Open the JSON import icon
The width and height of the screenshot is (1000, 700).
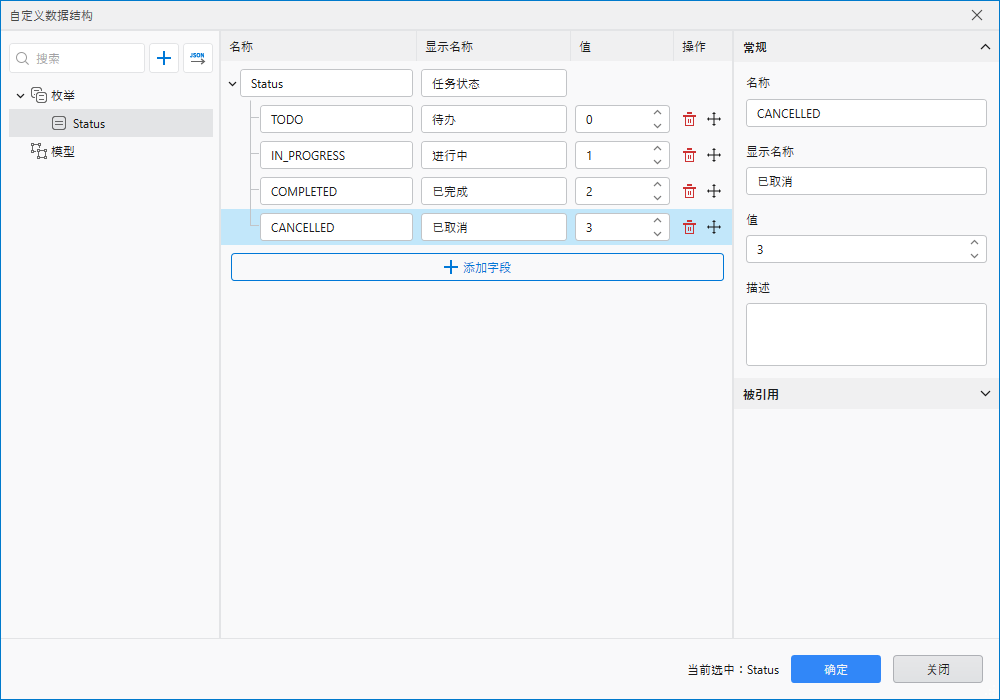[x=197, y=58]
